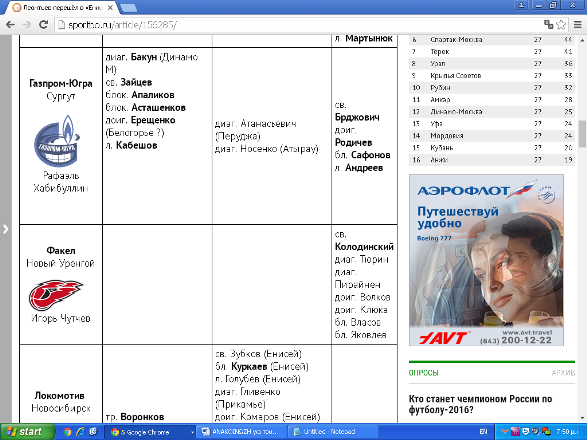Click the player name Колодинский
Image resolution: width=587 pixels, height=440 pixels.
coord(364,247)
